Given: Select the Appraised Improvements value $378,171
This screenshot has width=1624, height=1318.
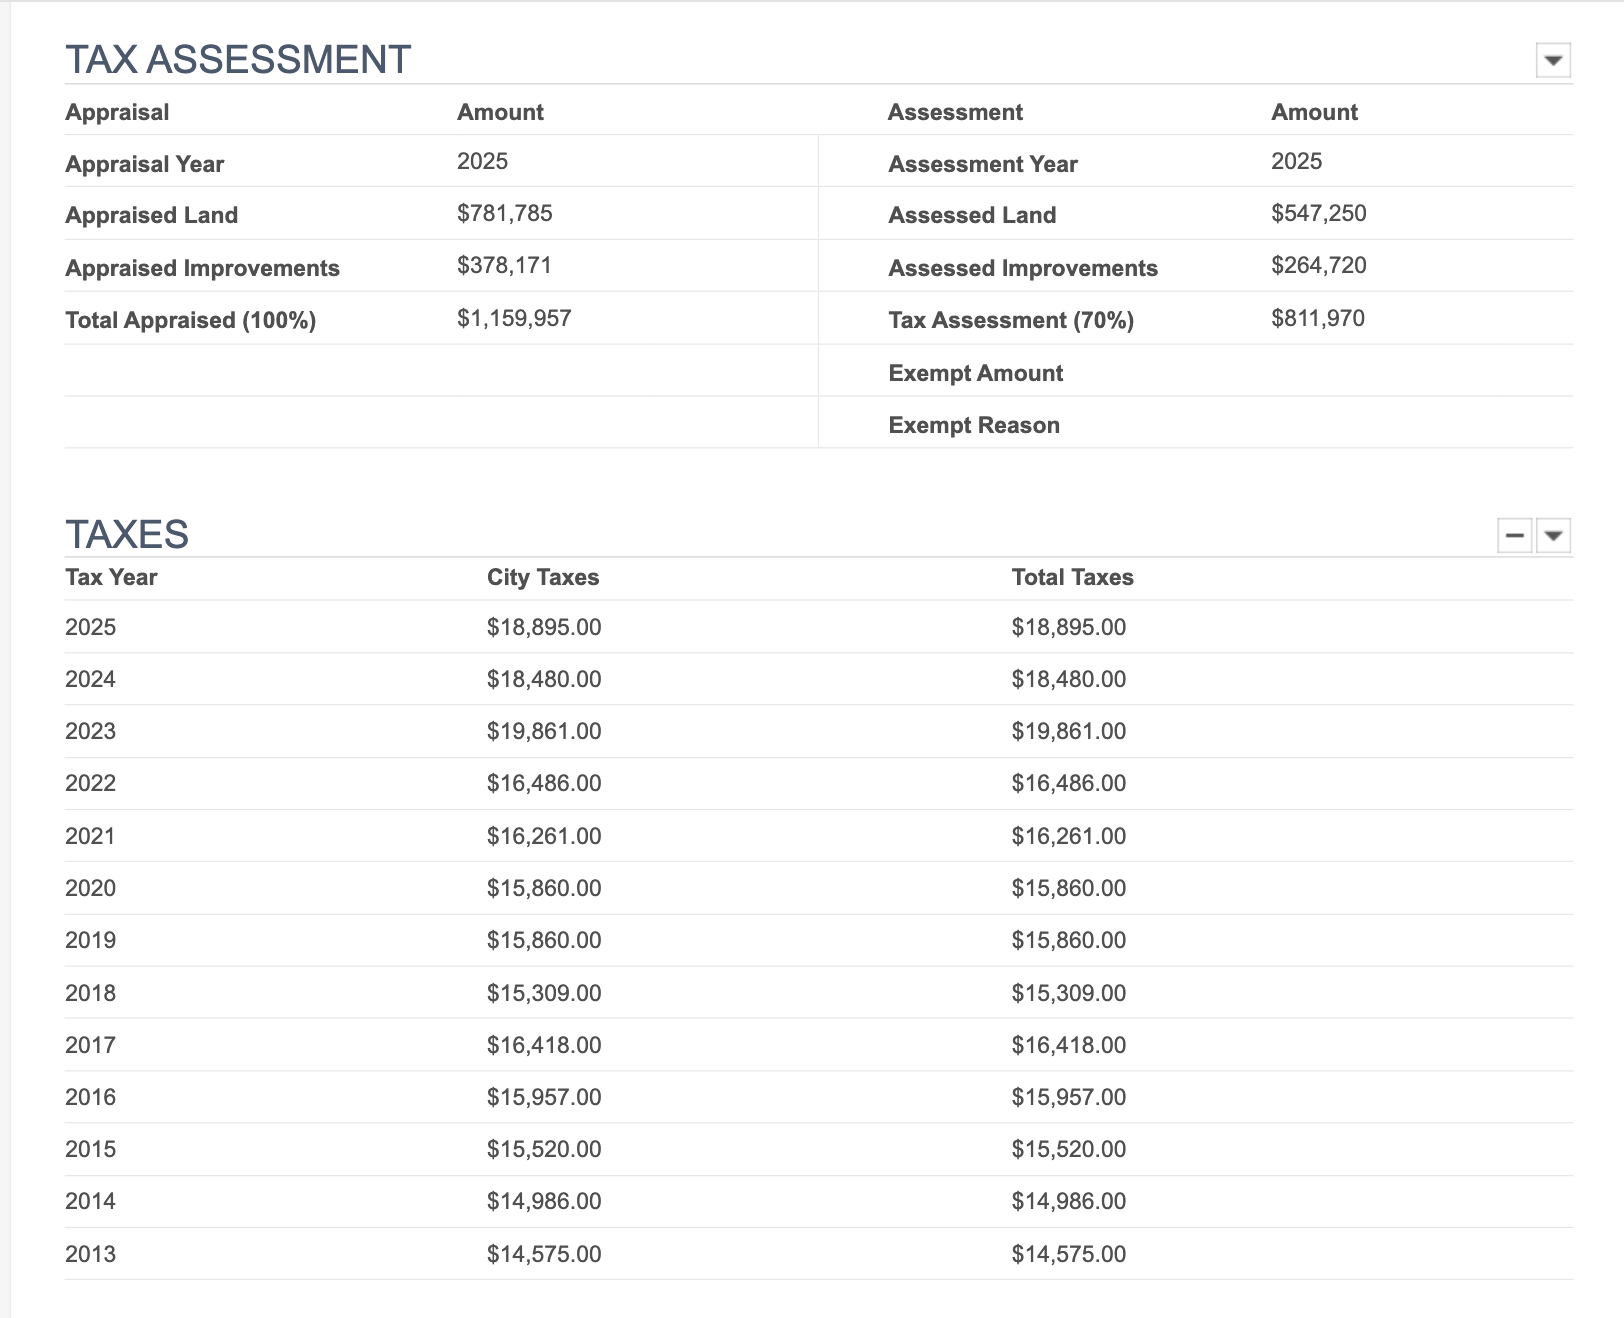Looking at the screenshot, I should (505, 265).
